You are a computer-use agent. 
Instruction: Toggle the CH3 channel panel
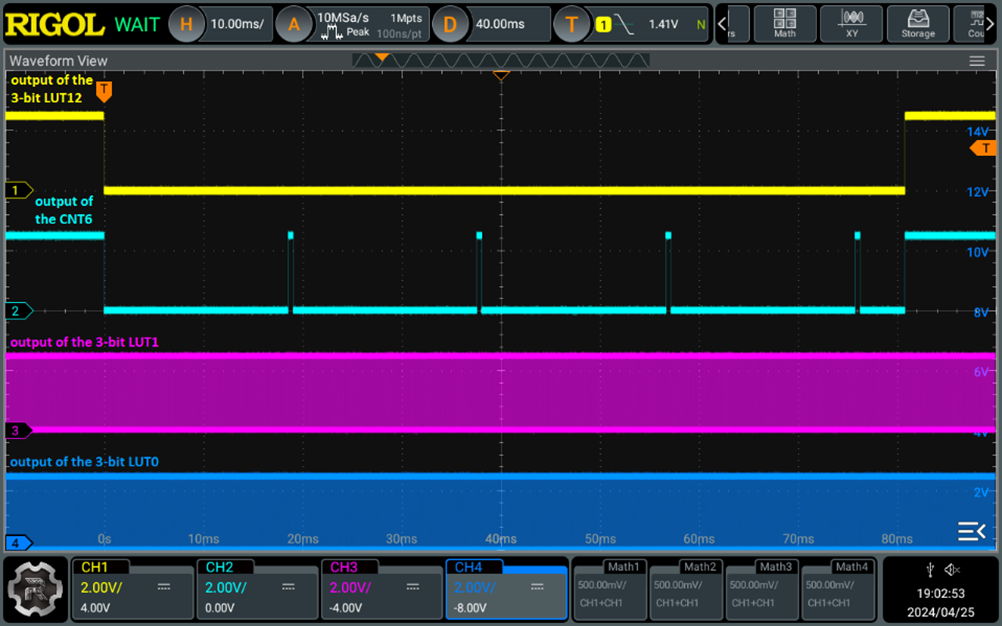pyautogui.click(x=380, y=589)
